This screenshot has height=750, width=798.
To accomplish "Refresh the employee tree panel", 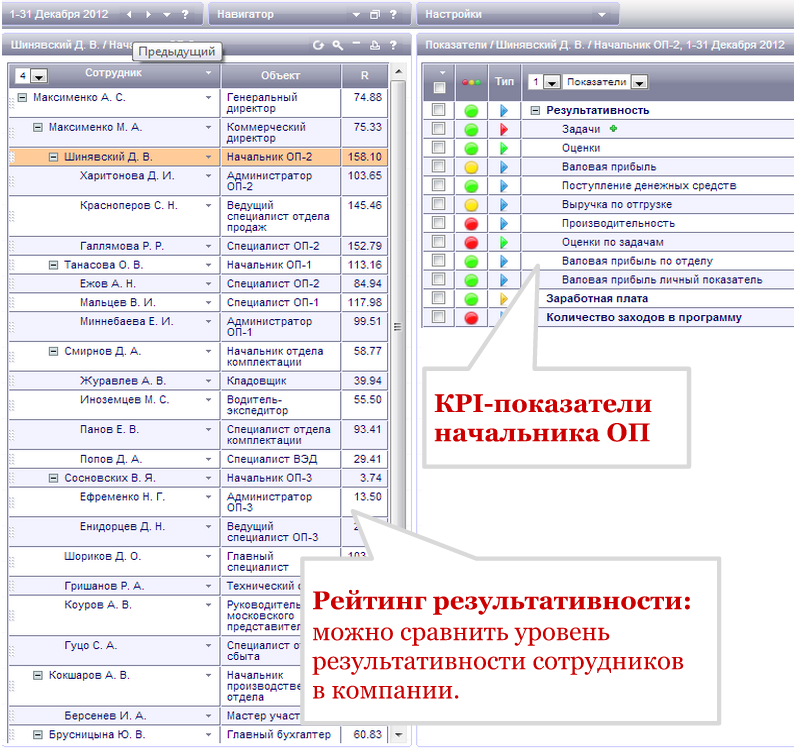I will pos(319,45).
